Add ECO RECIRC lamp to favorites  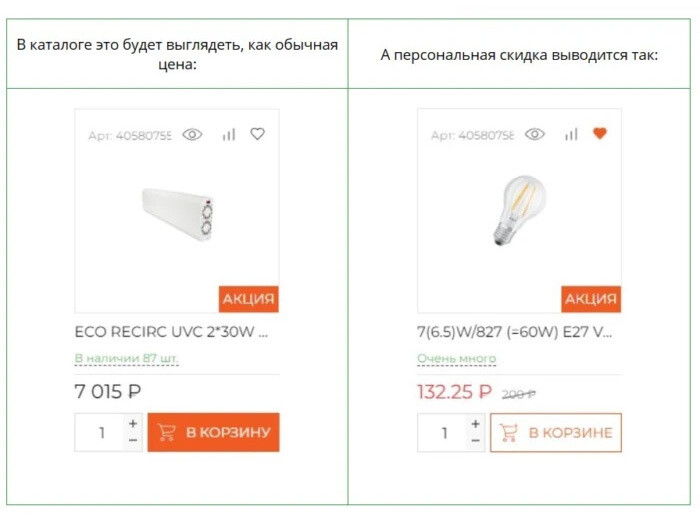click(x=257, y=134)
